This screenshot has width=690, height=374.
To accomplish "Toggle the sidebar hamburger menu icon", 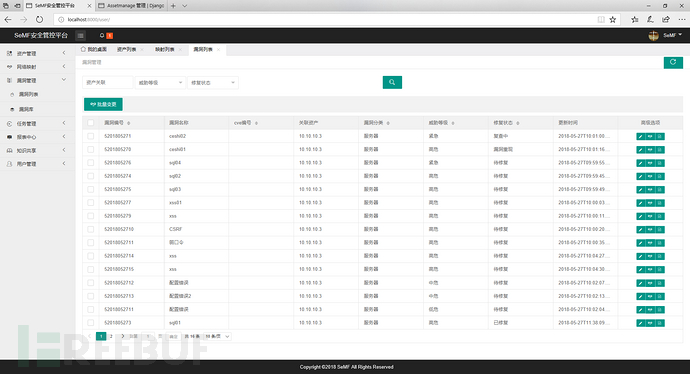I will tap(81, 36).
